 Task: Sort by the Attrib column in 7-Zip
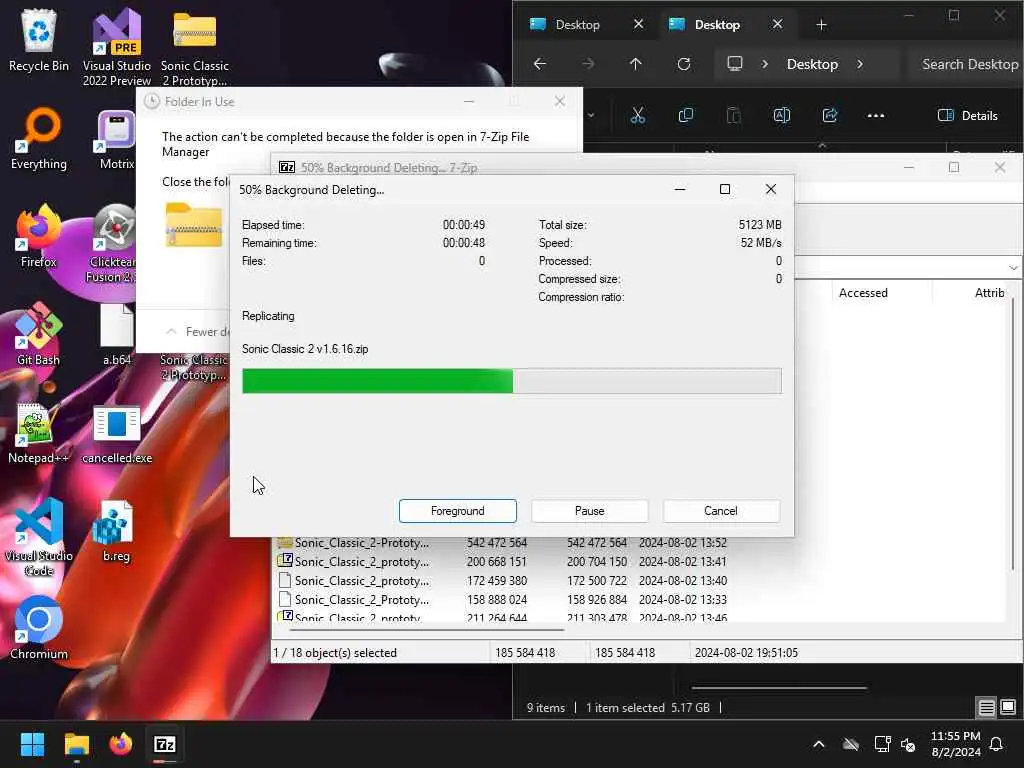(x=989, y=293)
